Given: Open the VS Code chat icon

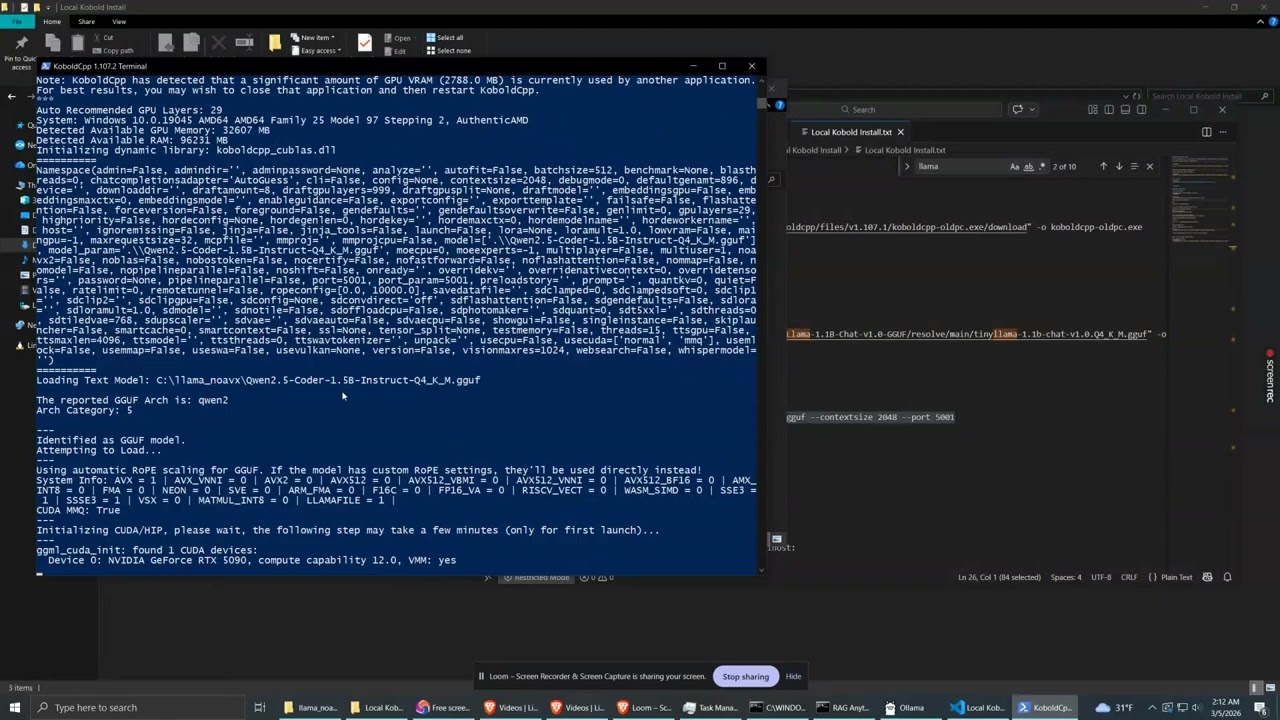Looking at the screenshot, I should (1017, 109).
